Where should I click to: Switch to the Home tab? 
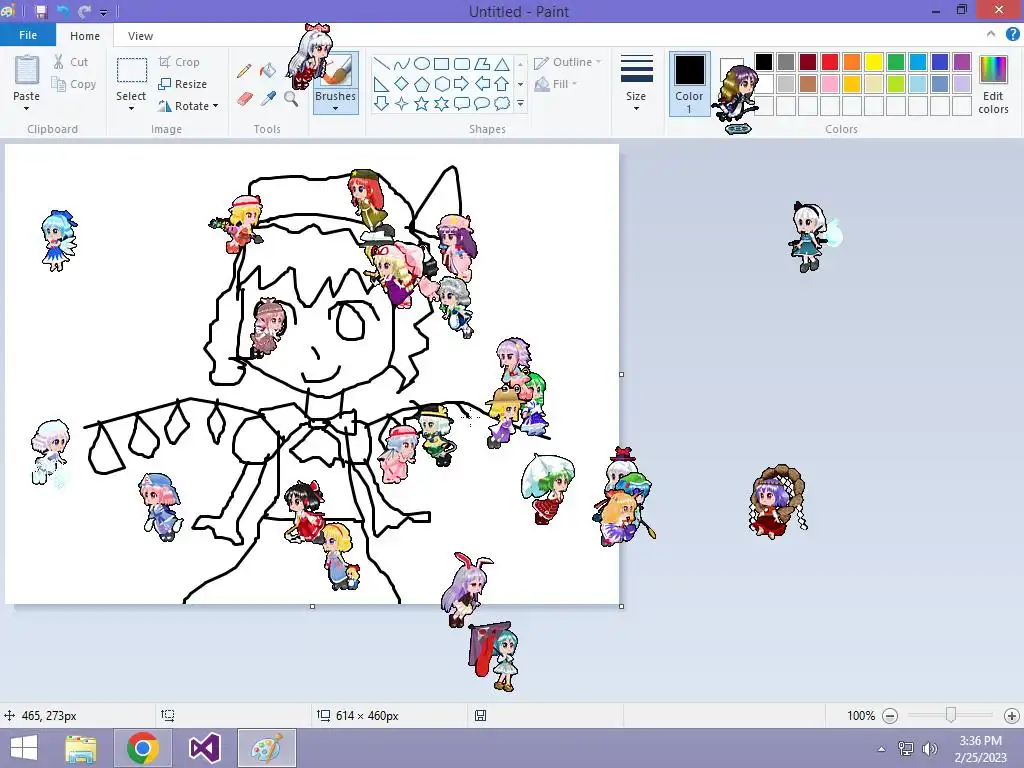coord(85,36)
